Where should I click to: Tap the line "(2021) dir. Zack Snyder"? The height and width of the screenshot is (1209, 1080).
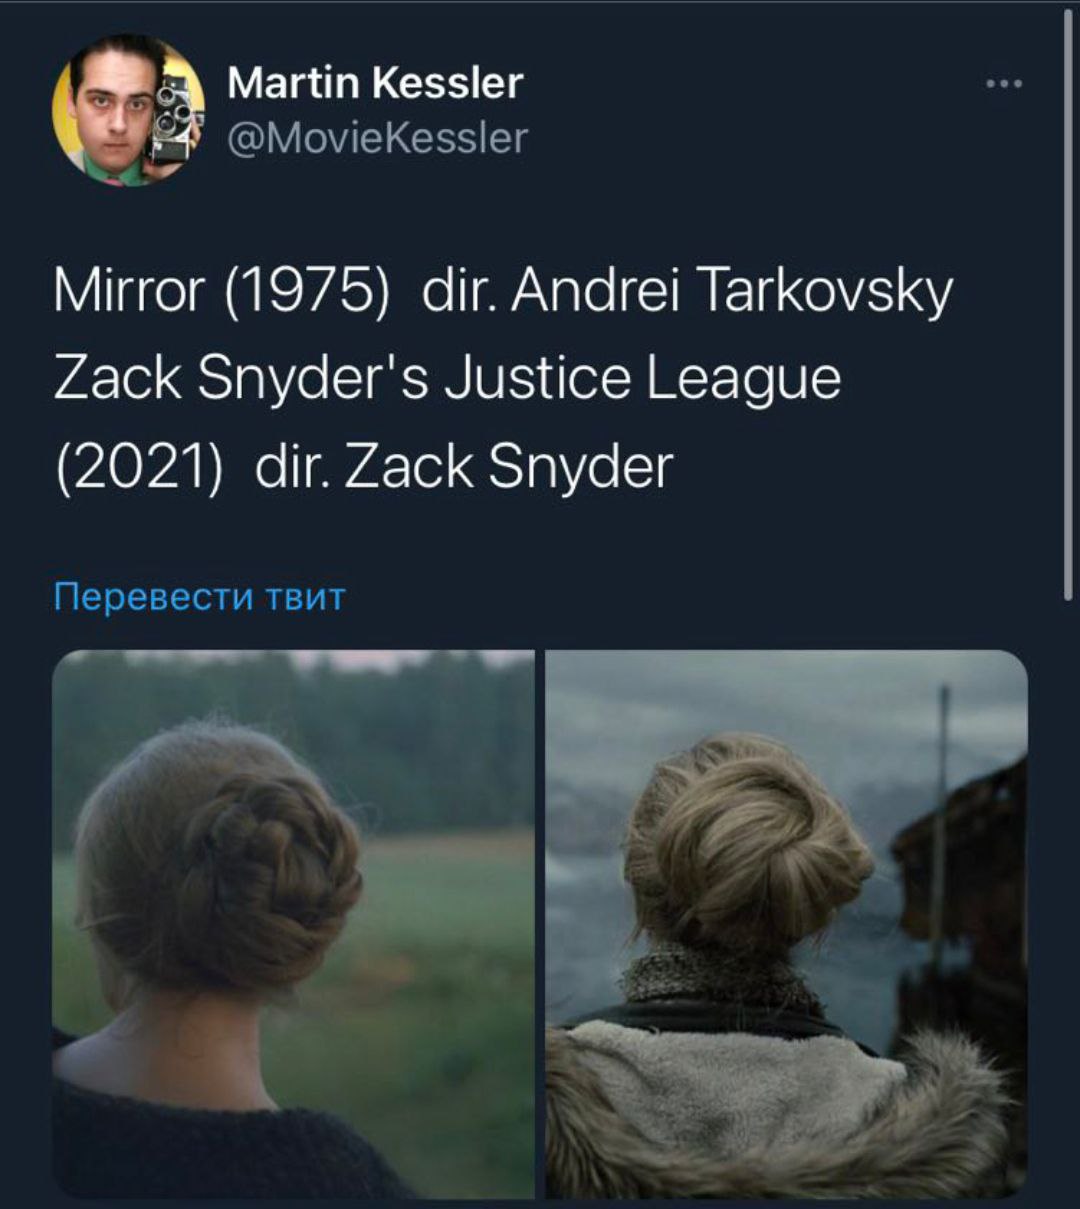point(363,467)
